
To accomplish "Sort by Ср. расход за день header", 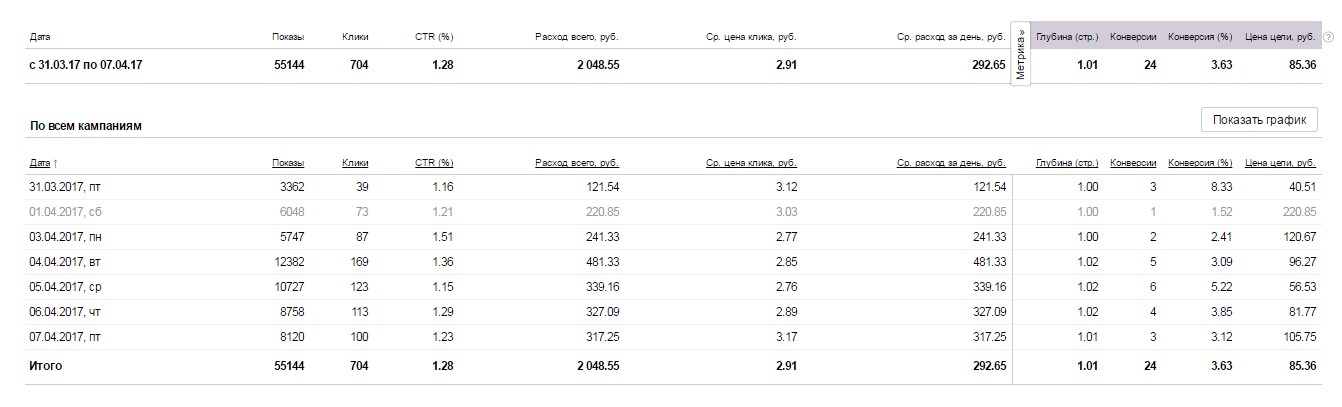I will point(951,162).
